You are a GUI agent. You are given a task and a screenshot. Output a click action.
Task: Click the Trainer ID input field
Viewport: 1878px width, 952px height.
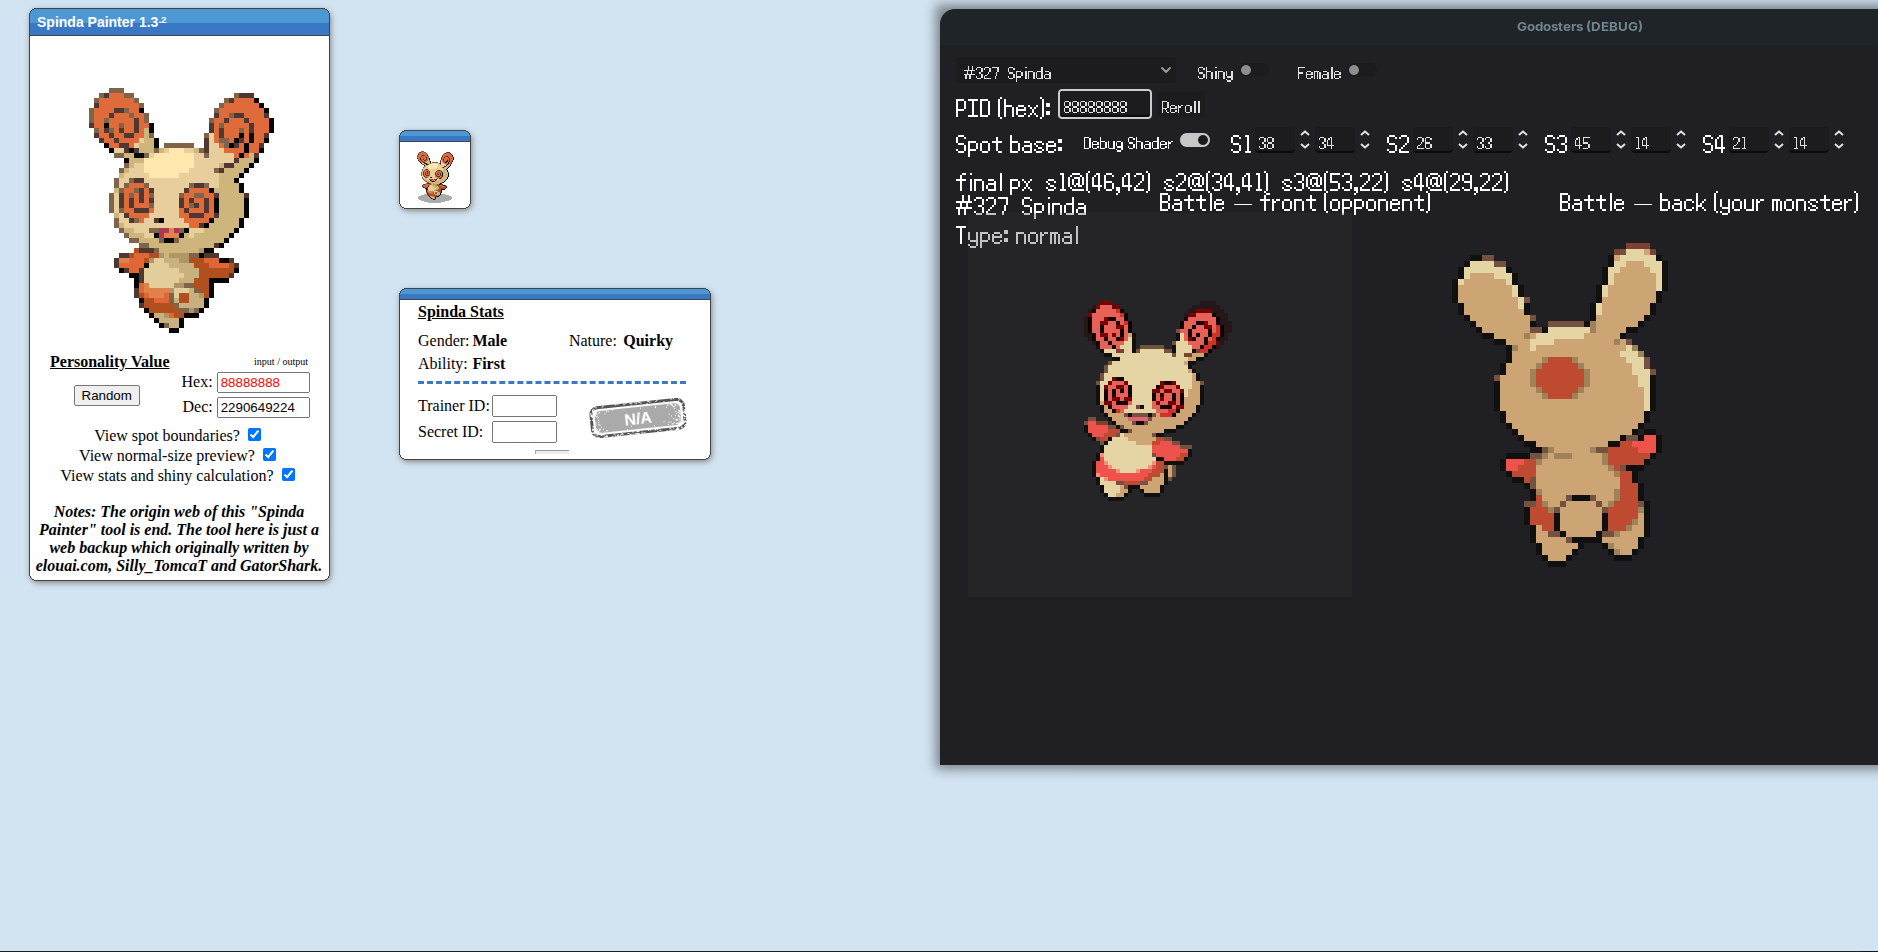click(524, 405)
